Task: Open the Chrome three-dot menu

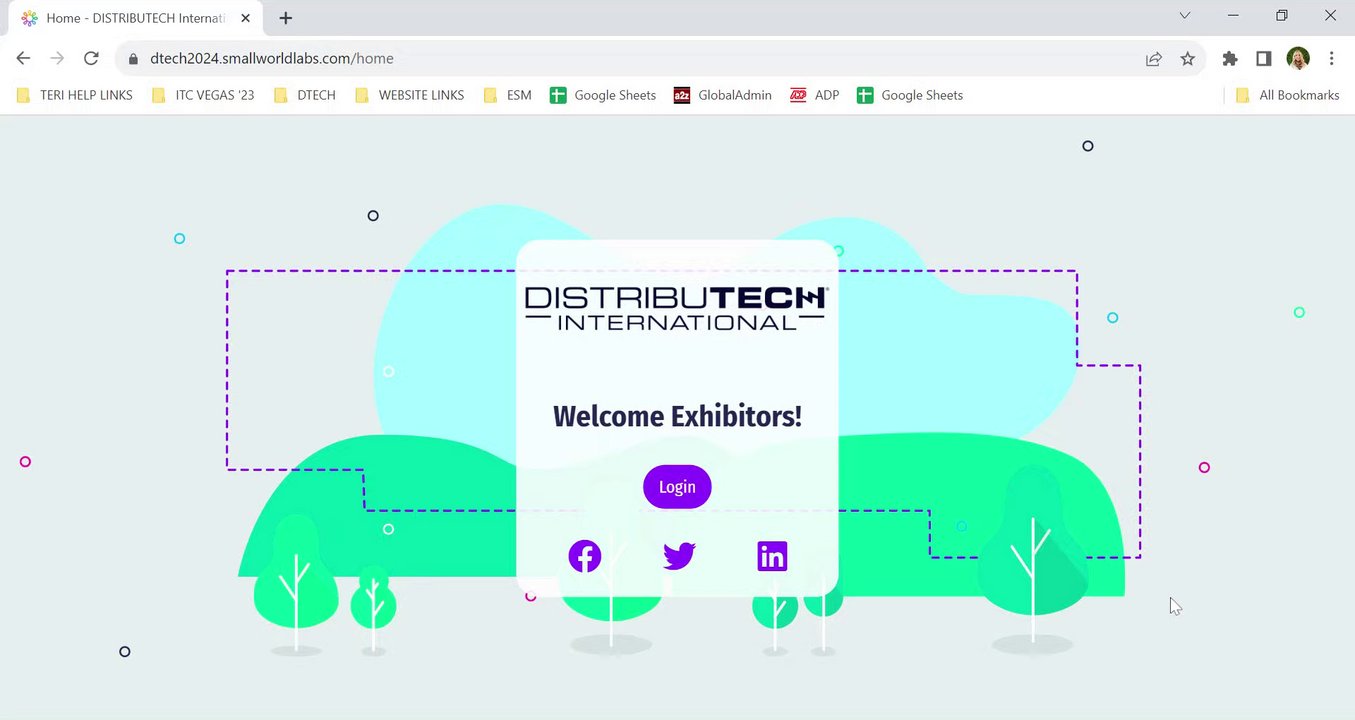Action: click(x=1331, y=59)
